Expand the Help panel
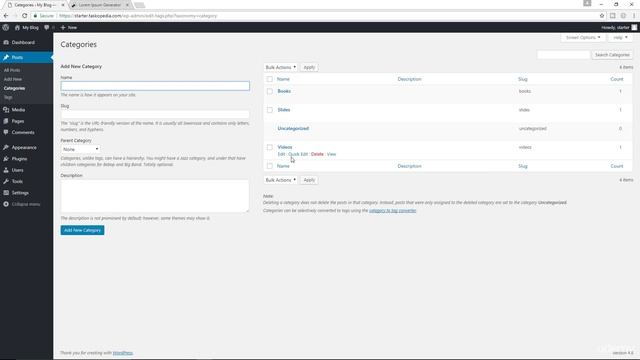 tap(620, 38)
